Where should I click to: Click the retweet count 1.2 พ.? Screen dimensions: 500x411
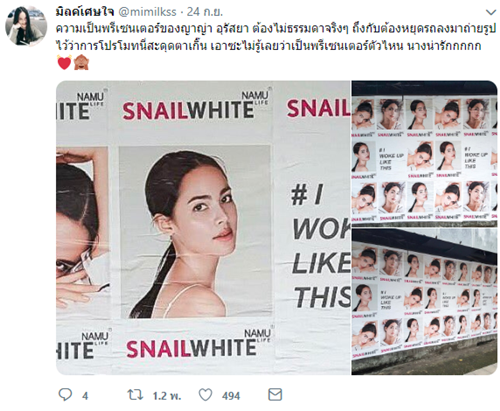point(167,396)
